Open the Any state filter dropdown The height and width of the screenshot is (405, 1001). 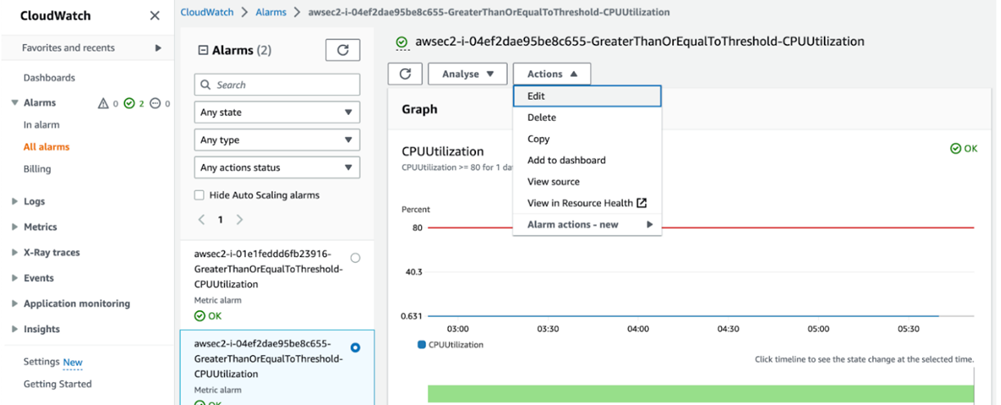pyautogui.click(x=277, y=112)
